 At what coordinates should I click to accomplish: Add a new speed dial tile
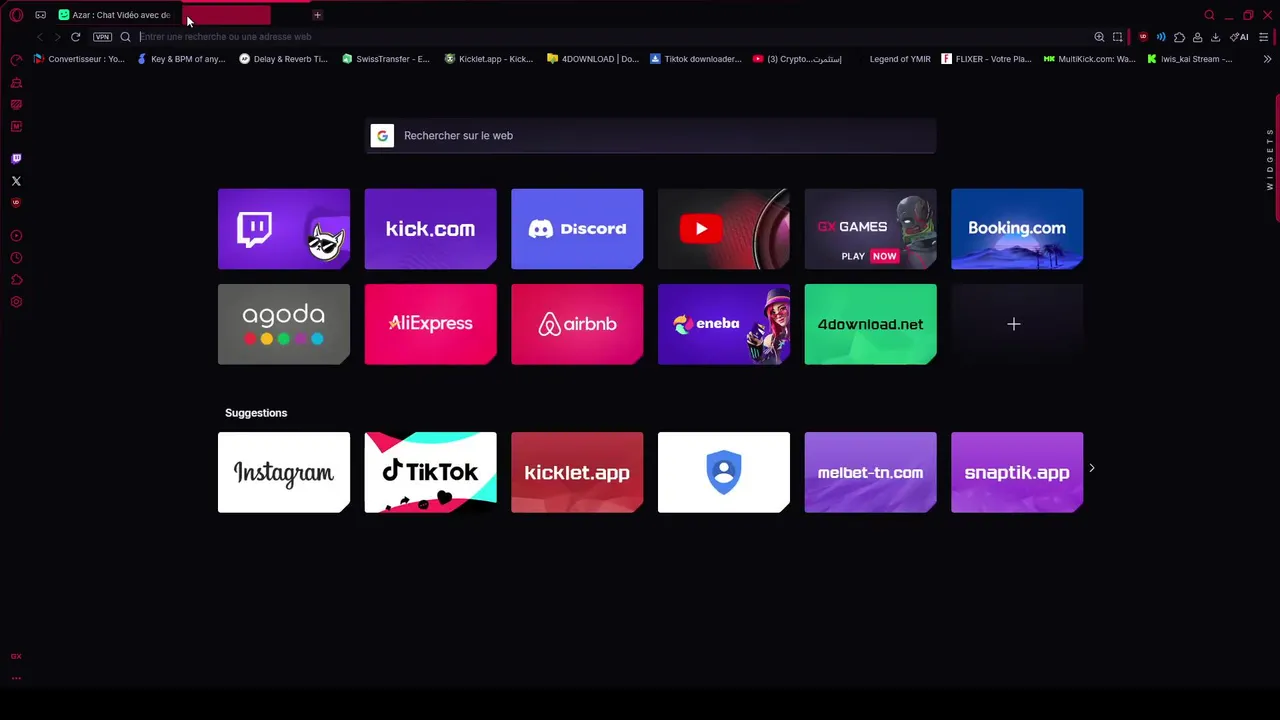click(1017, 324)
